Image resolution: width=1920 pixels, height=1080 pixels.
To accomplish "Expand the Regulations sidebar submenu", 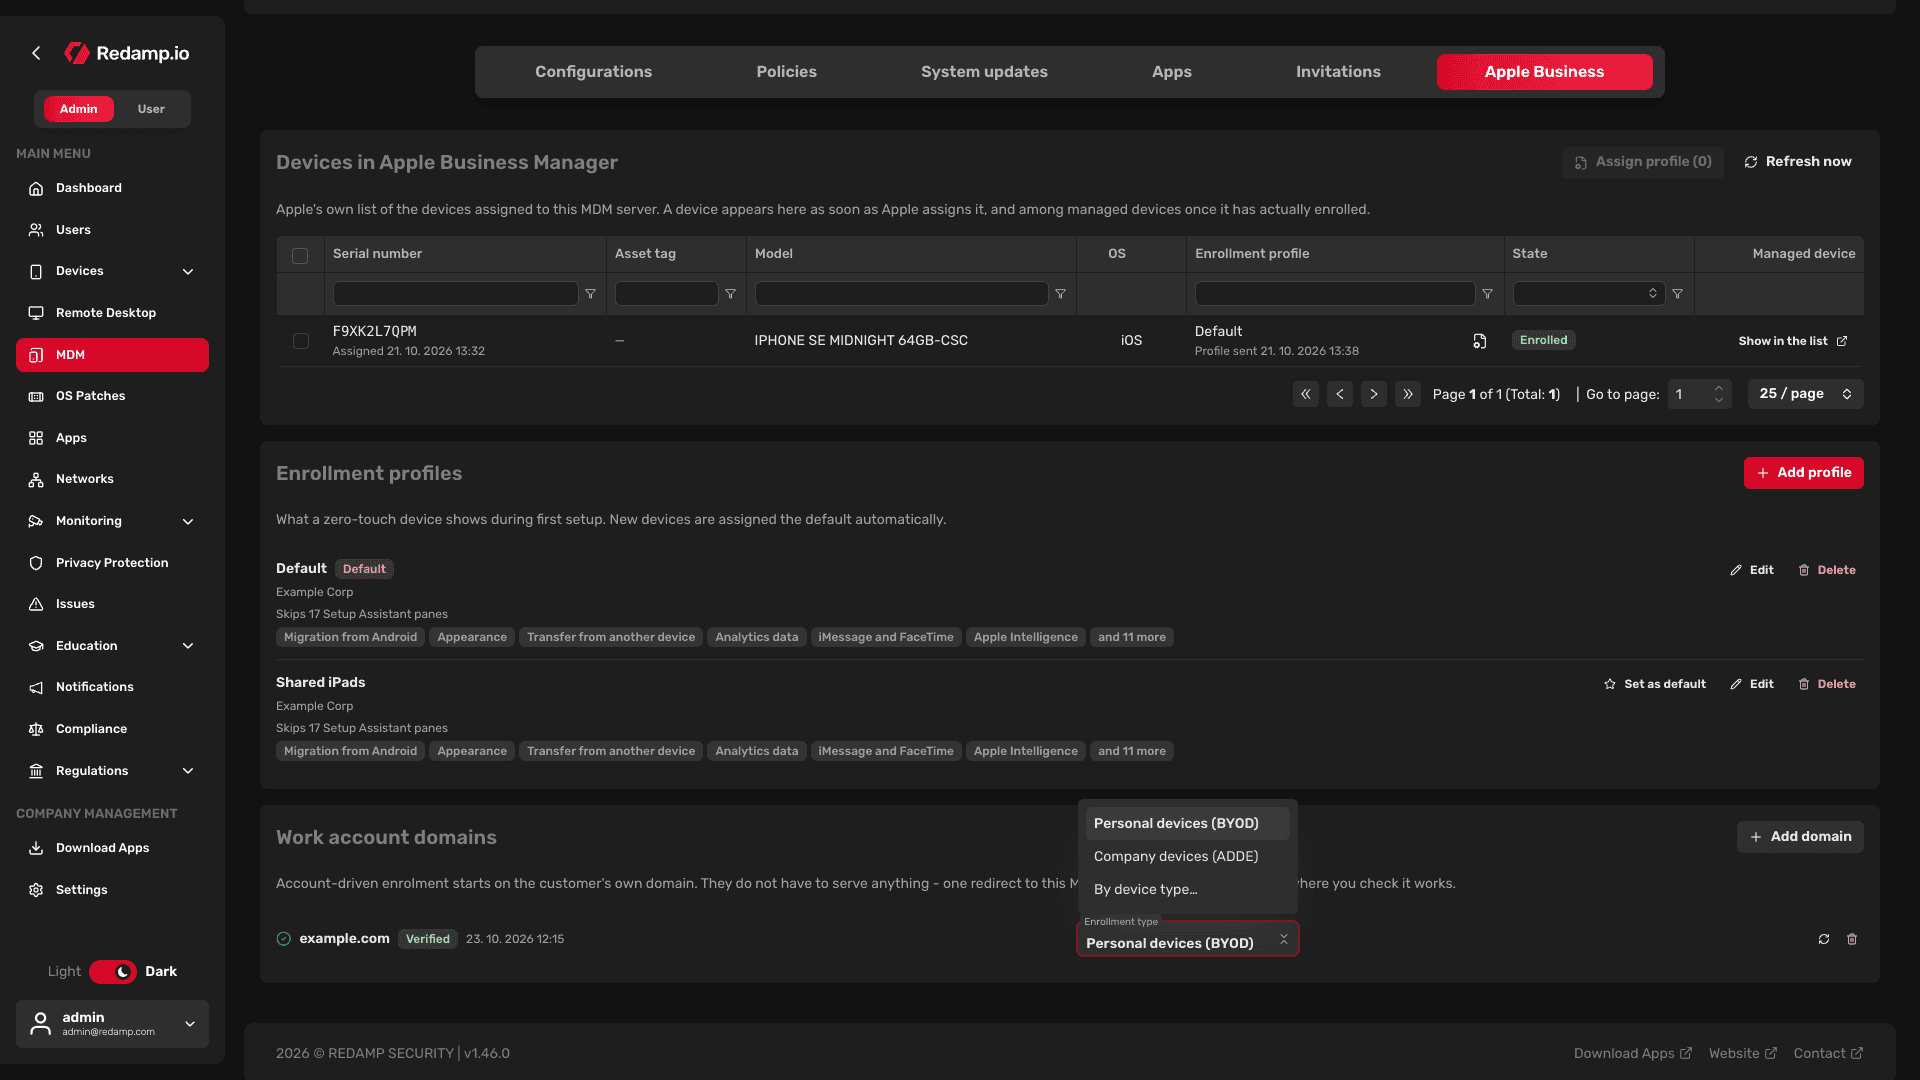I will click(x=188, y=771).
